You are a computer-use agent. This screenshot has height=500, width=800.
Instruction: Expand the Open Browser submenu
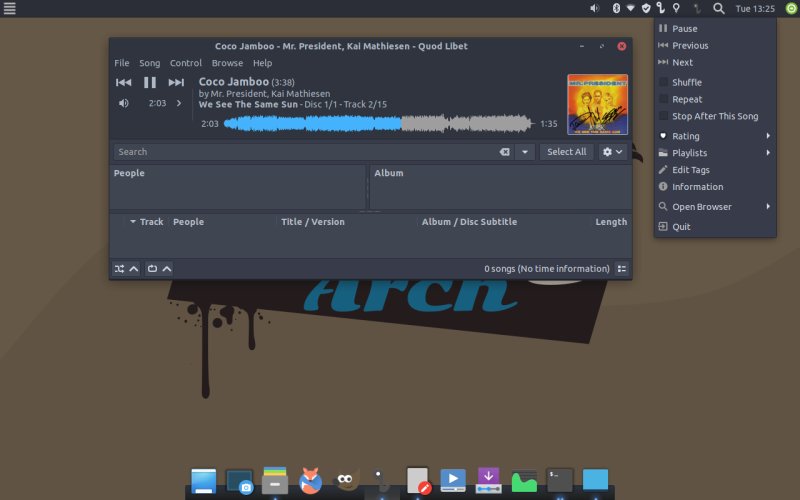[x=715, y=207]
